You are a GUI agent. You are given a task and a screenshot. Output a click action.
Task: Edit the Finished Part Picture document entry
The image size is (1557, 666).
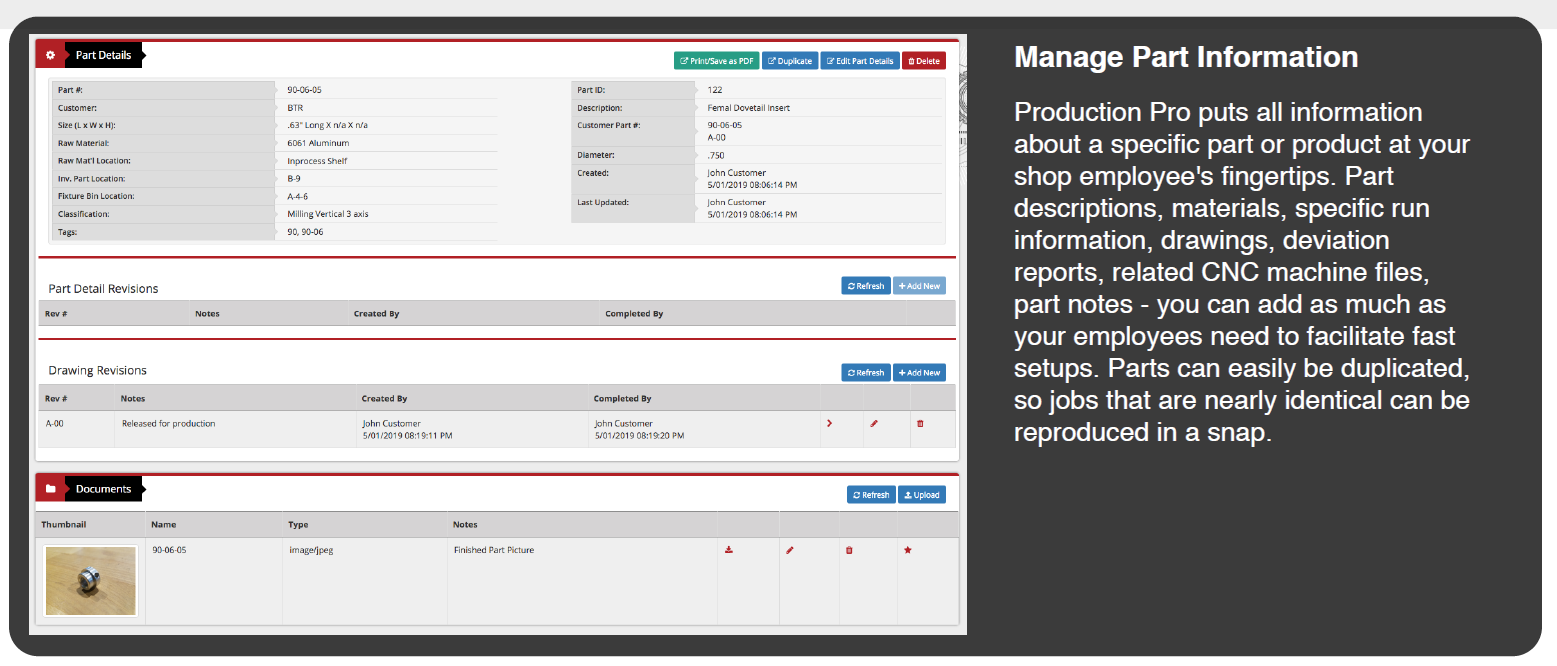[x=789, y=550]
